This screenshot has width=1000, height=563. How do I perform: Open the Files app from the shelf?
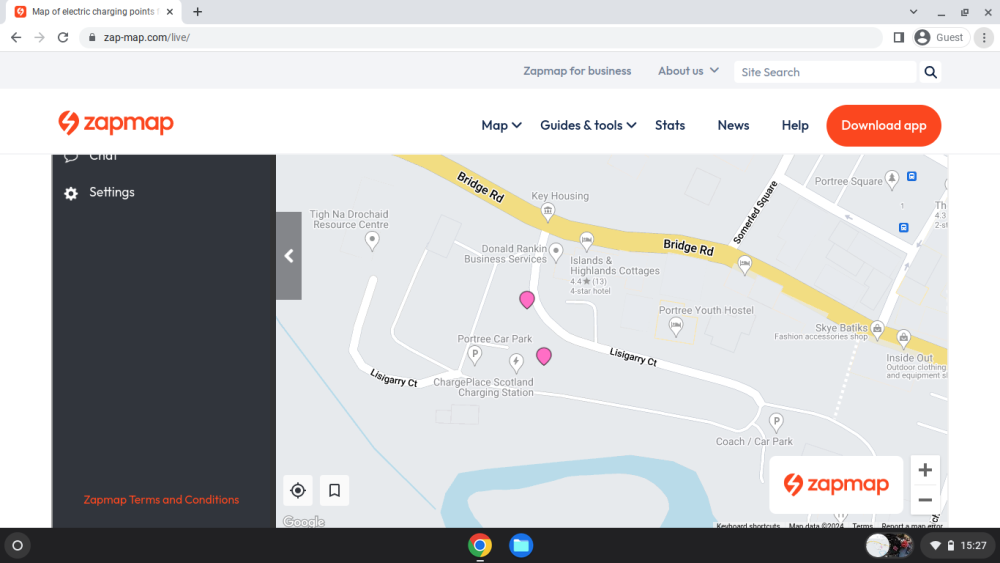521,545
